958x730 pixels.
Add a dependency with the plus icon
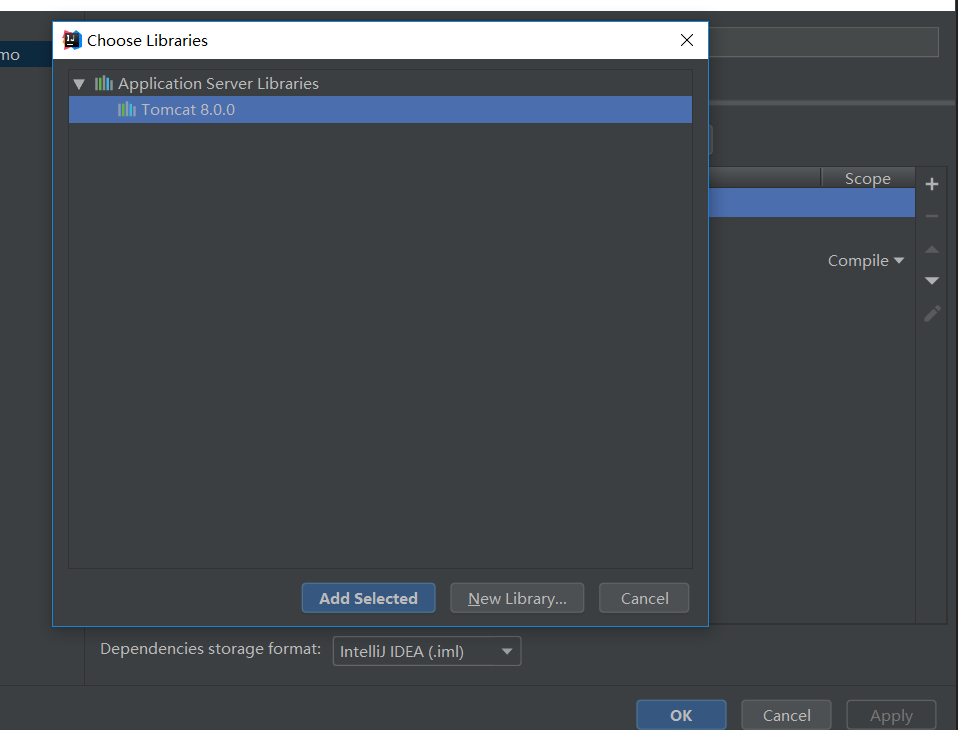932,184
